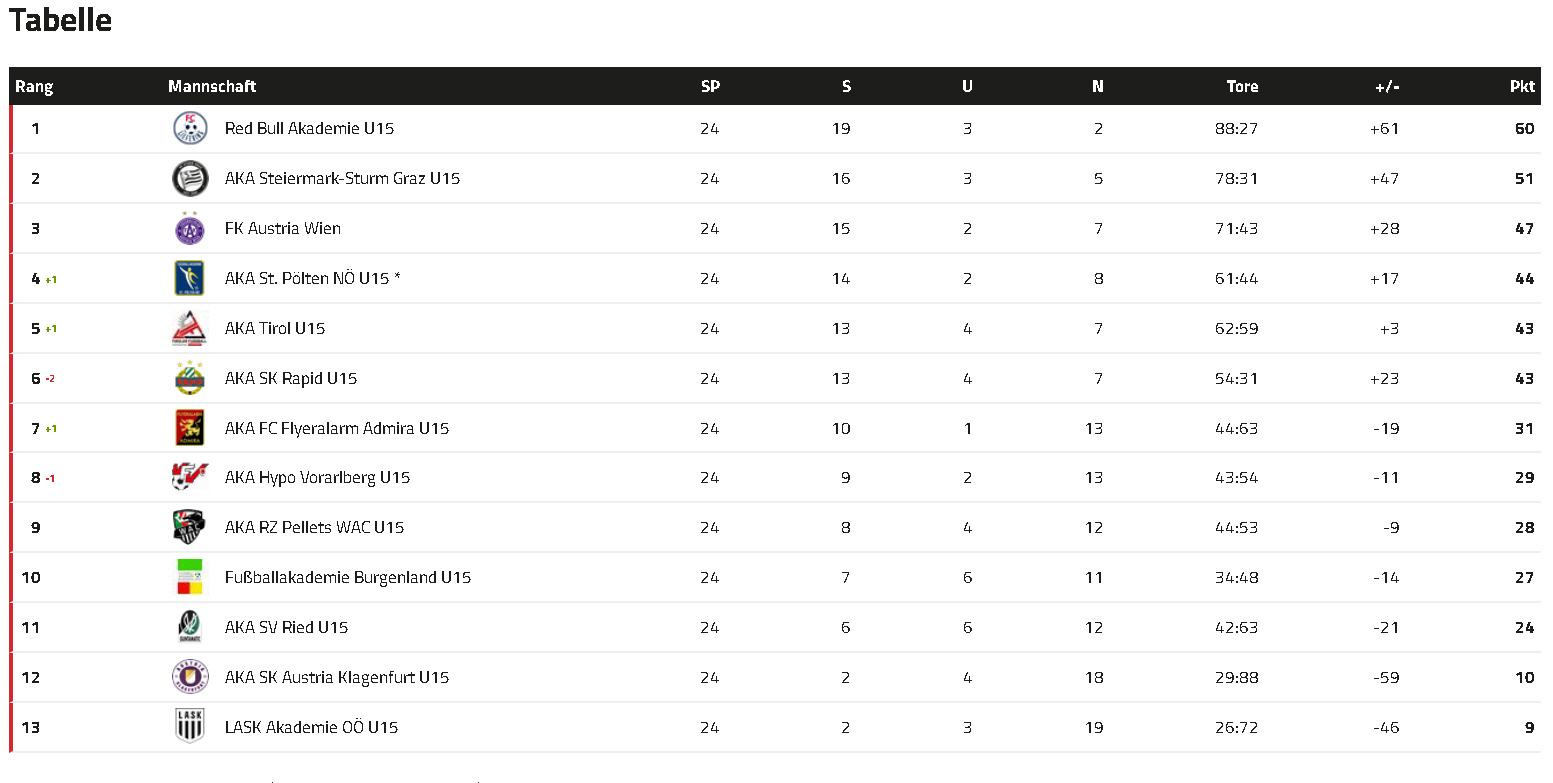Click the AKA Tirol U15 team logo
Screen dimensions: 1553x783
[190, 328]
